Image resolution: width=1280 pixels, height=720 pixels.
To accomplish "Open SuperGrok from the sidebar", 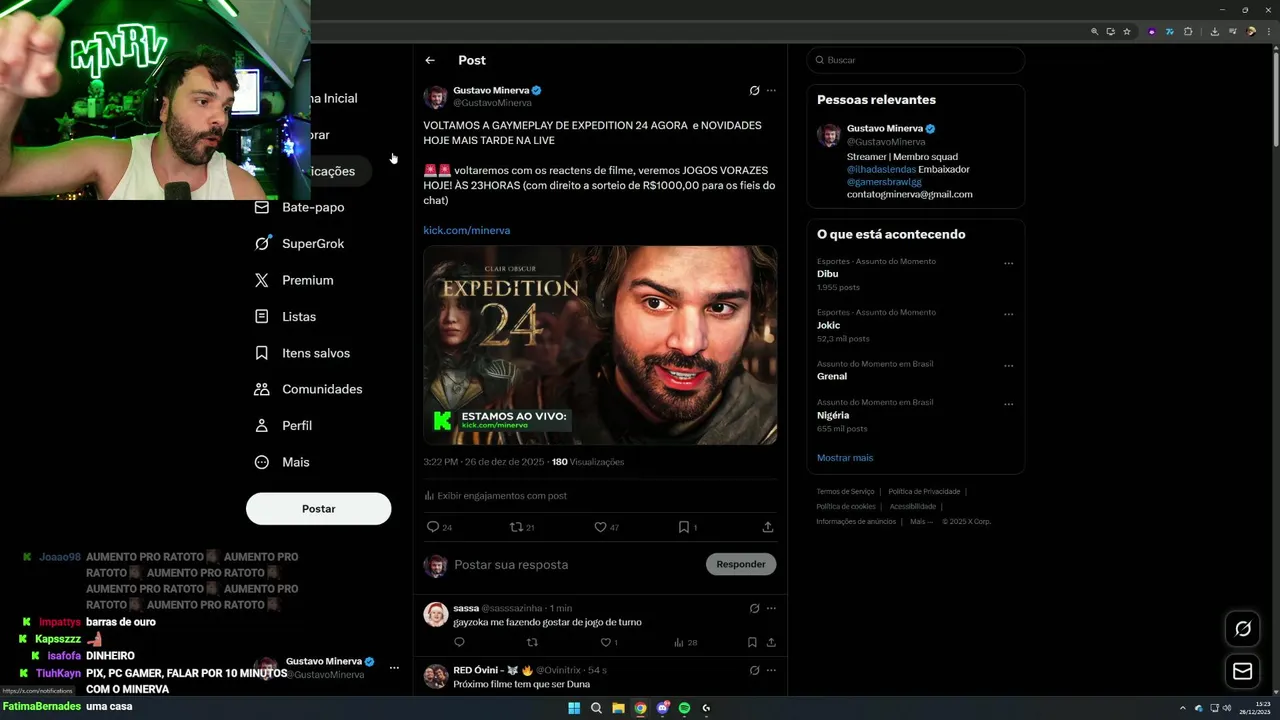I will pyautogui.click(x=300, y=244).
